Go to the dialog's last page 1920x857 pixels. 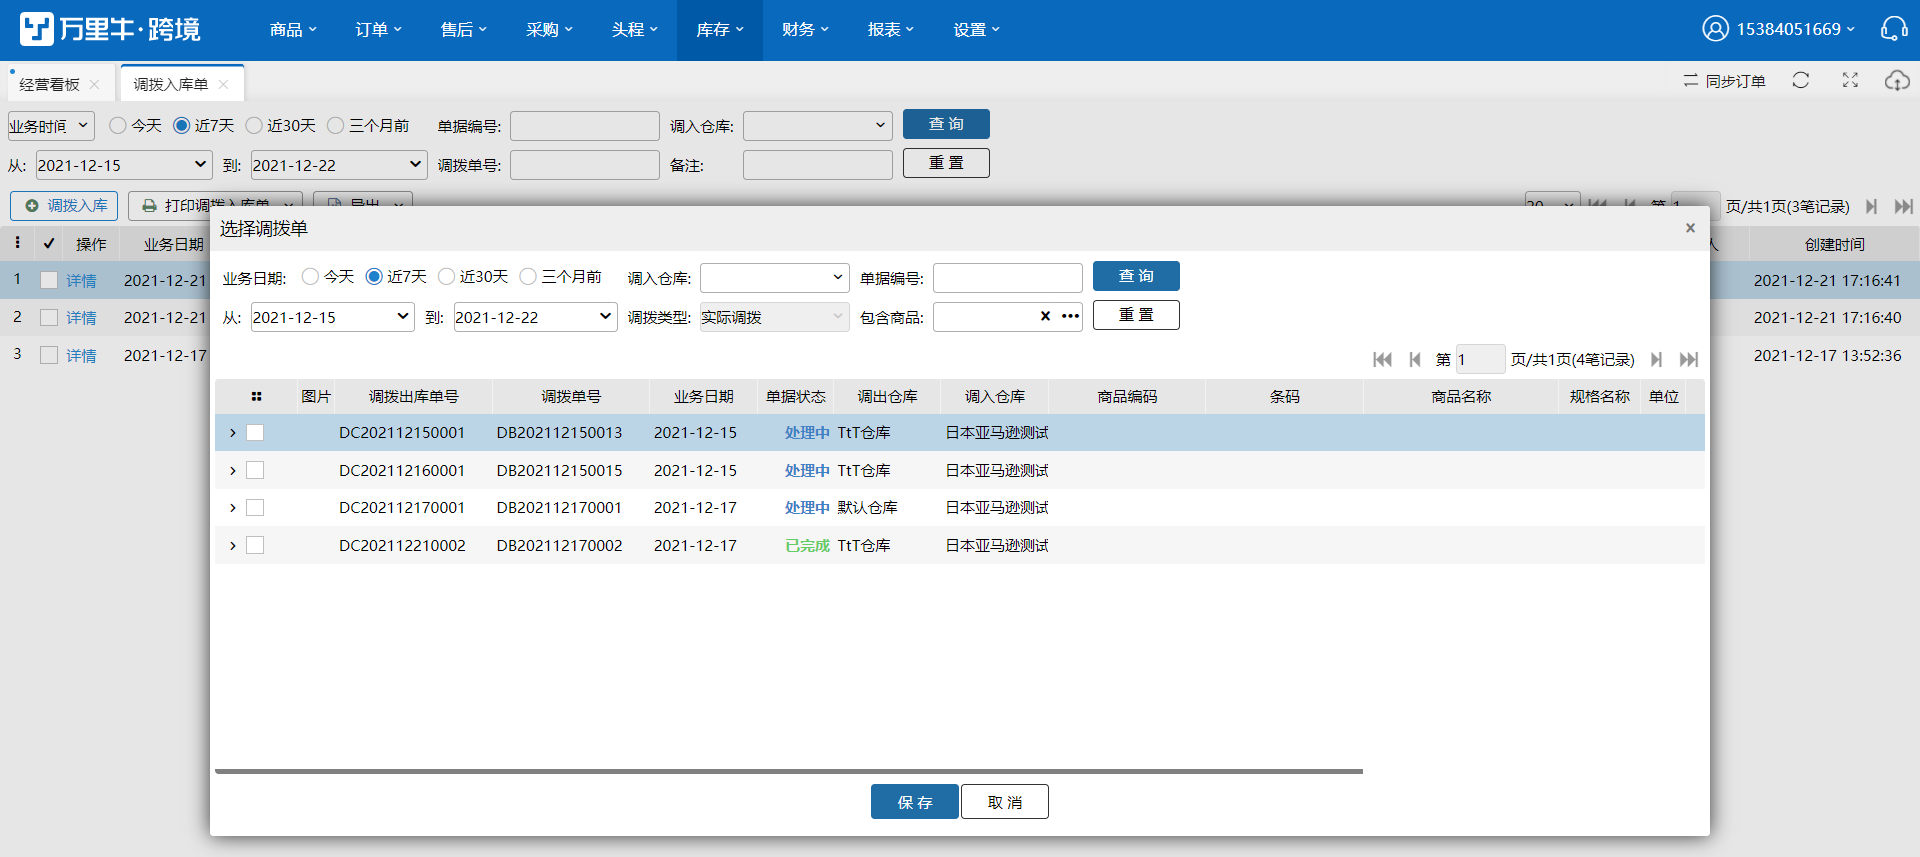pyautogui.click(x=1689, y=359)
